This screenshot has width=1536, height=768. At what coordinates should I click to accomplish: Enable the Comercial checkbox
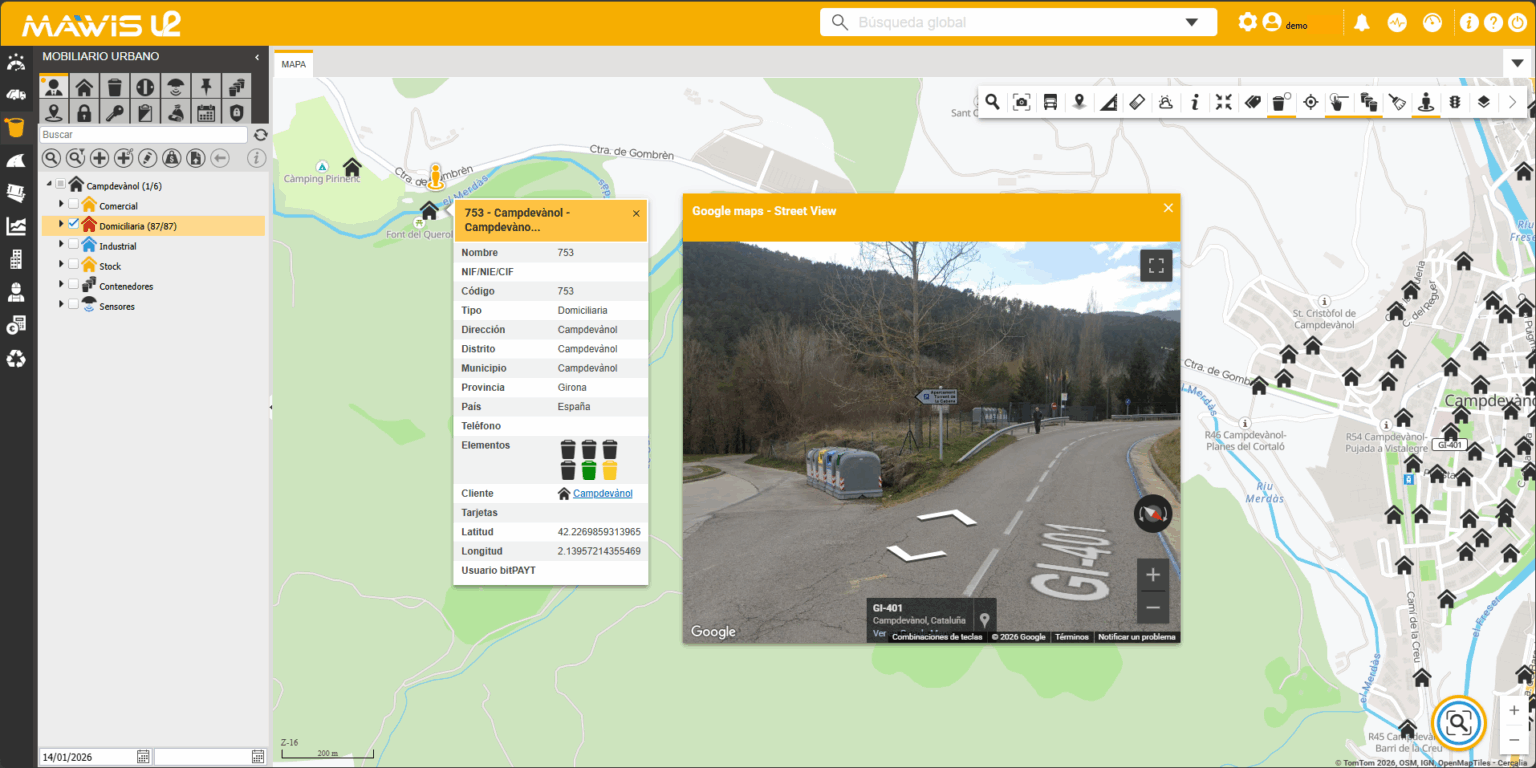coord(73,205)
